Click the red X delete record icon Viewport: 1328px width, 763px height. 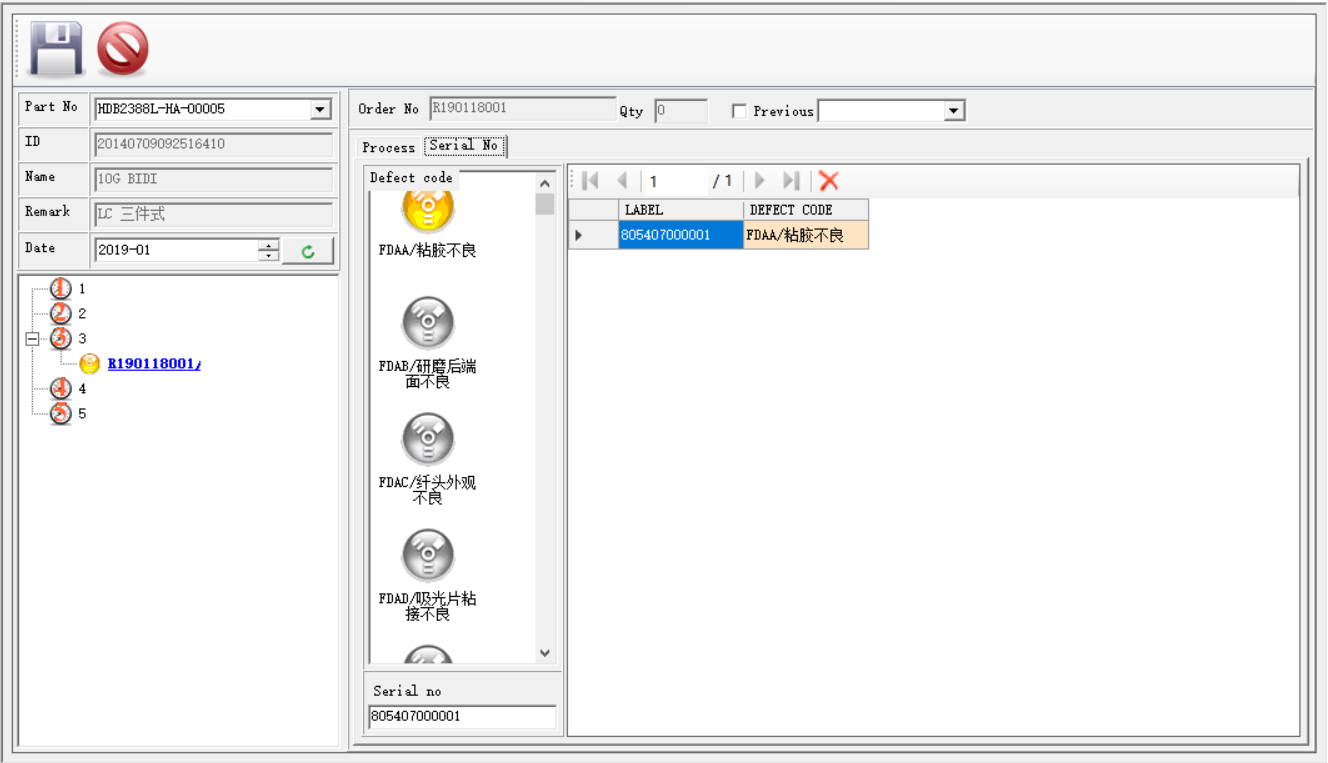point(828,181)
